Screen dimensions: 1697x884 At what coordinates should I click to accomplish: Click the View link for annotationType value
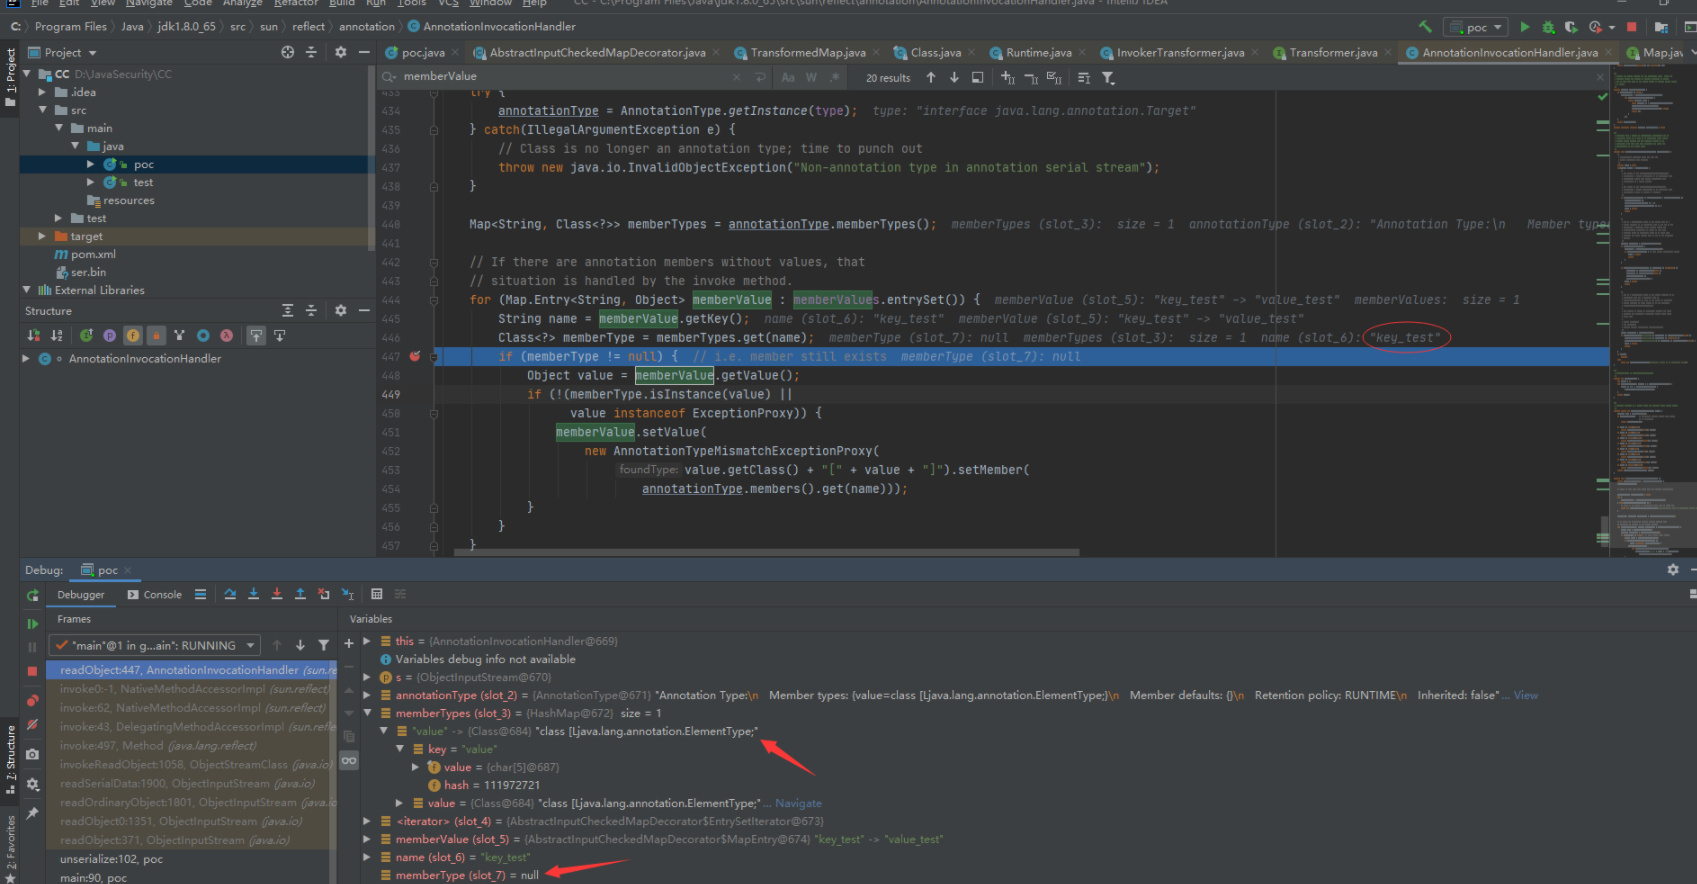click(1525, 695)
